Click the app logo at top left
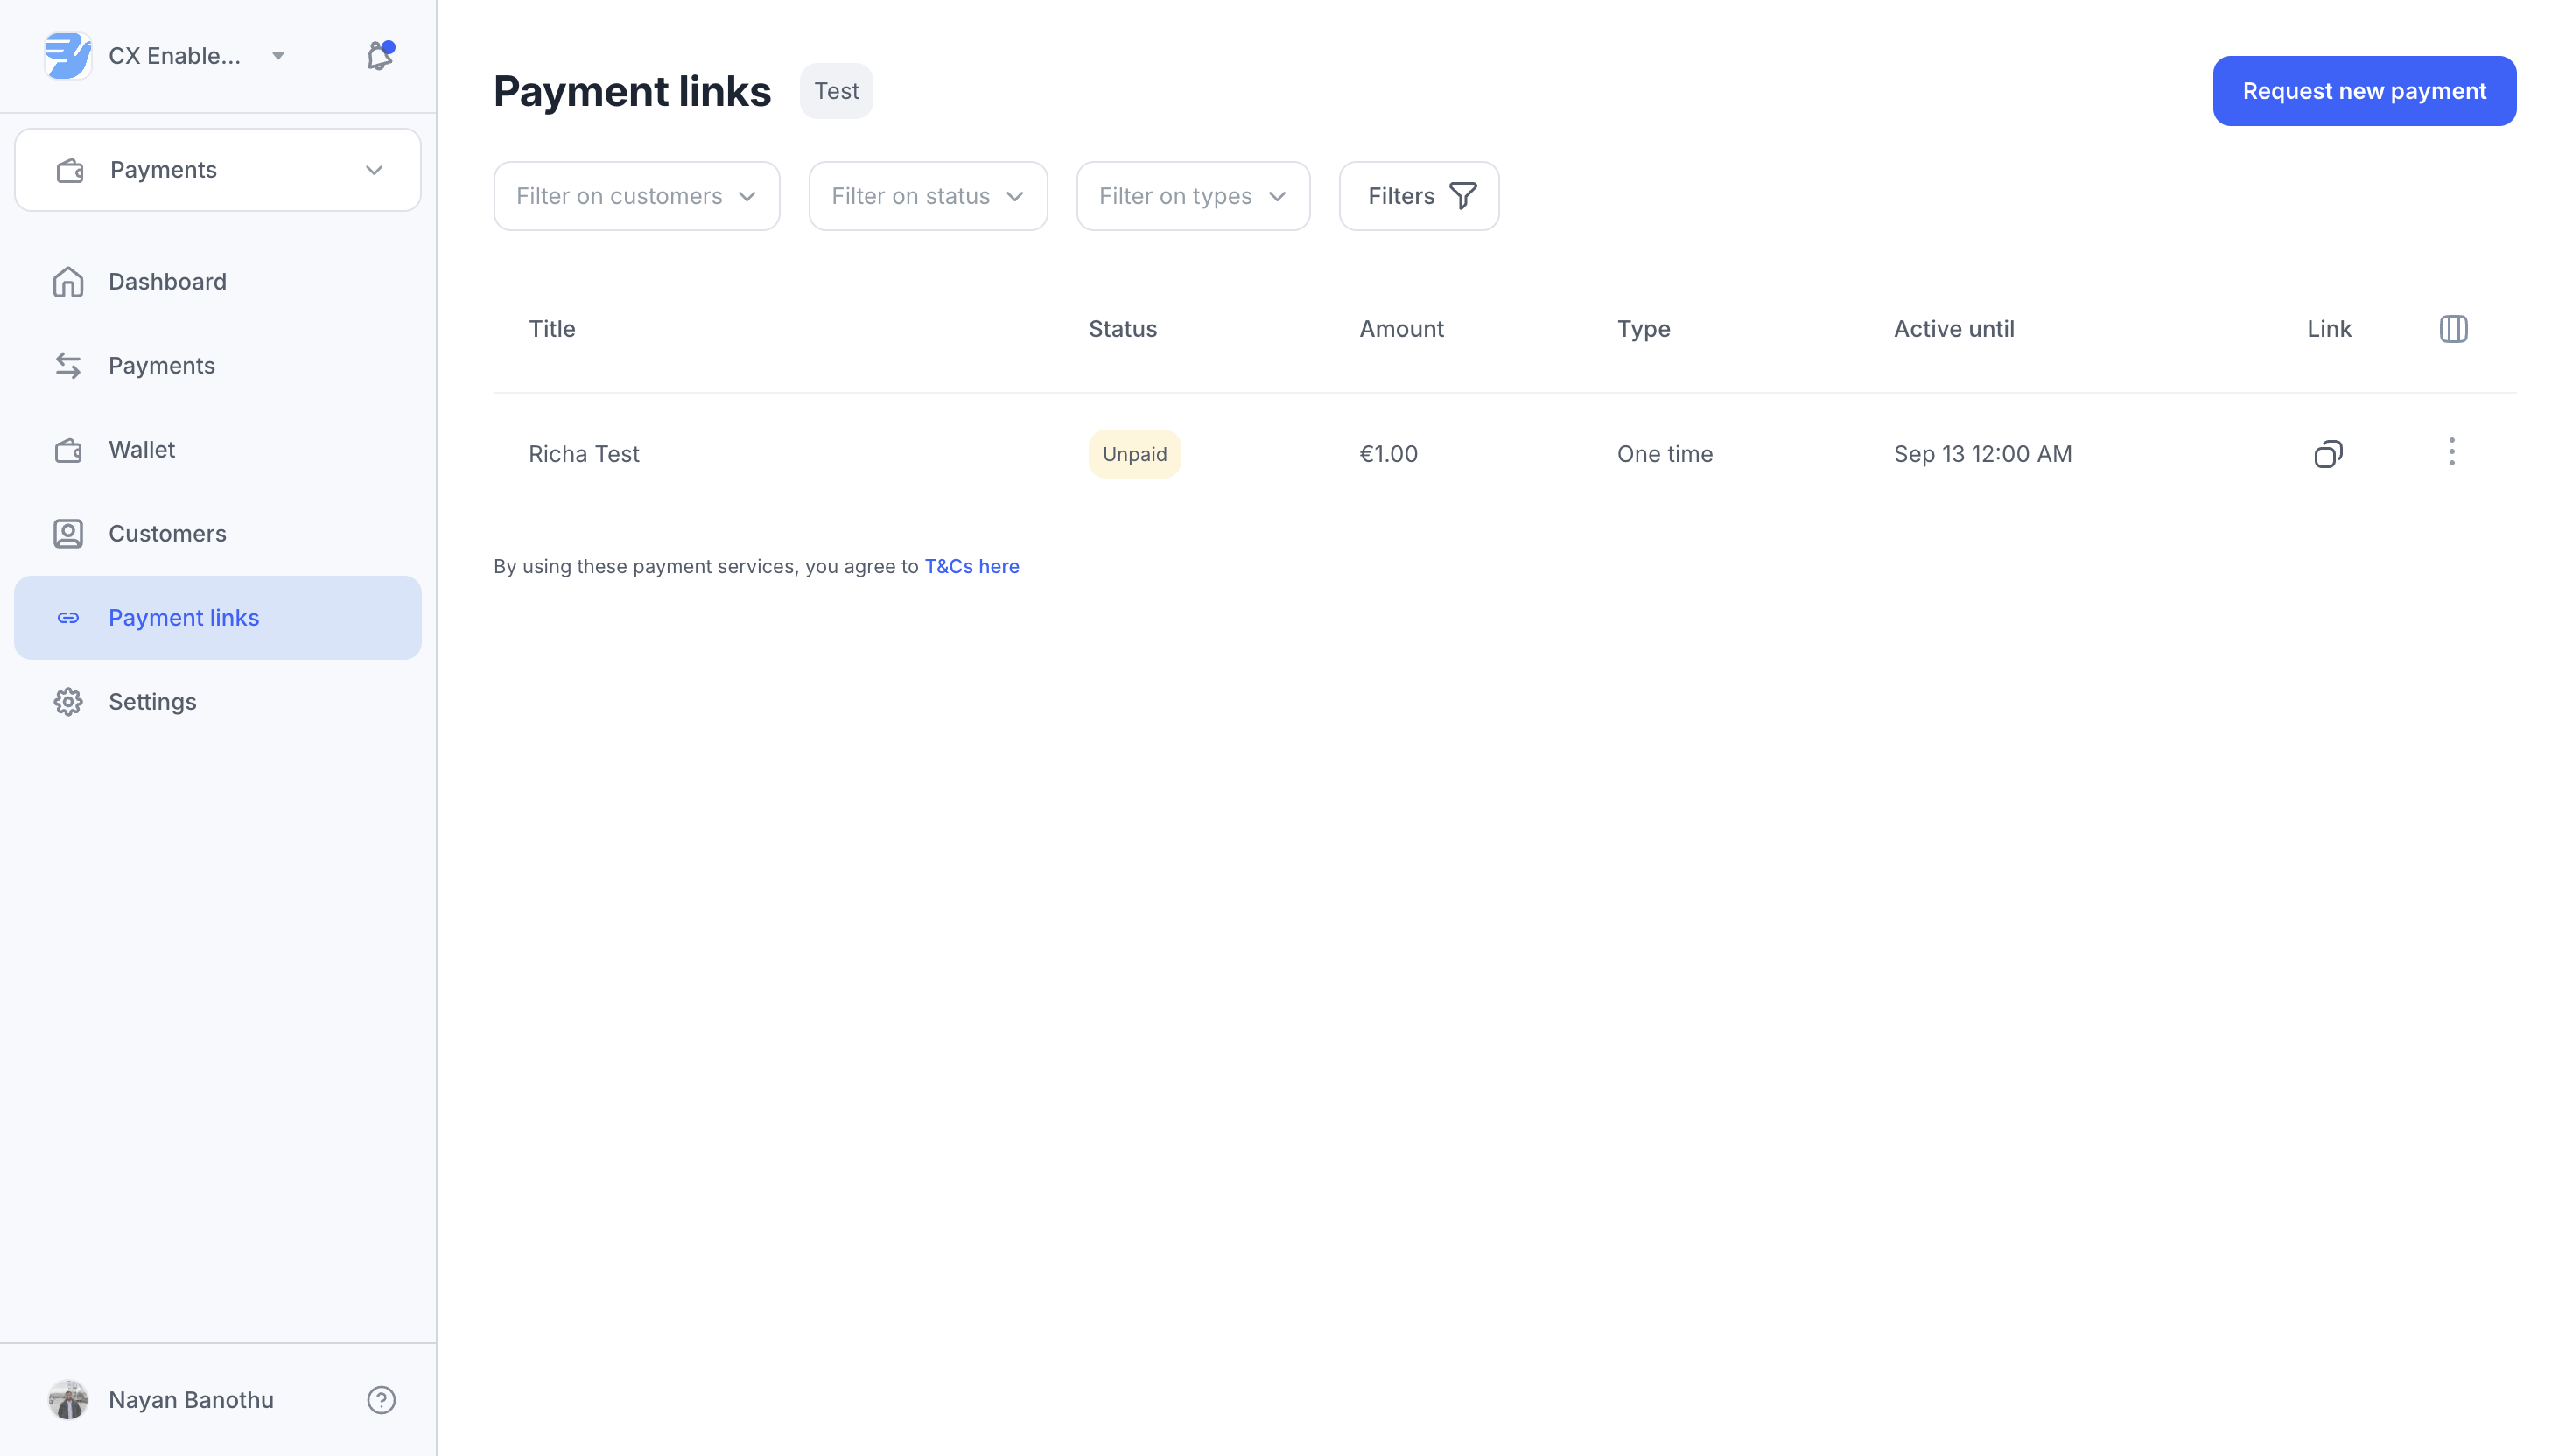 pos(67,56)
